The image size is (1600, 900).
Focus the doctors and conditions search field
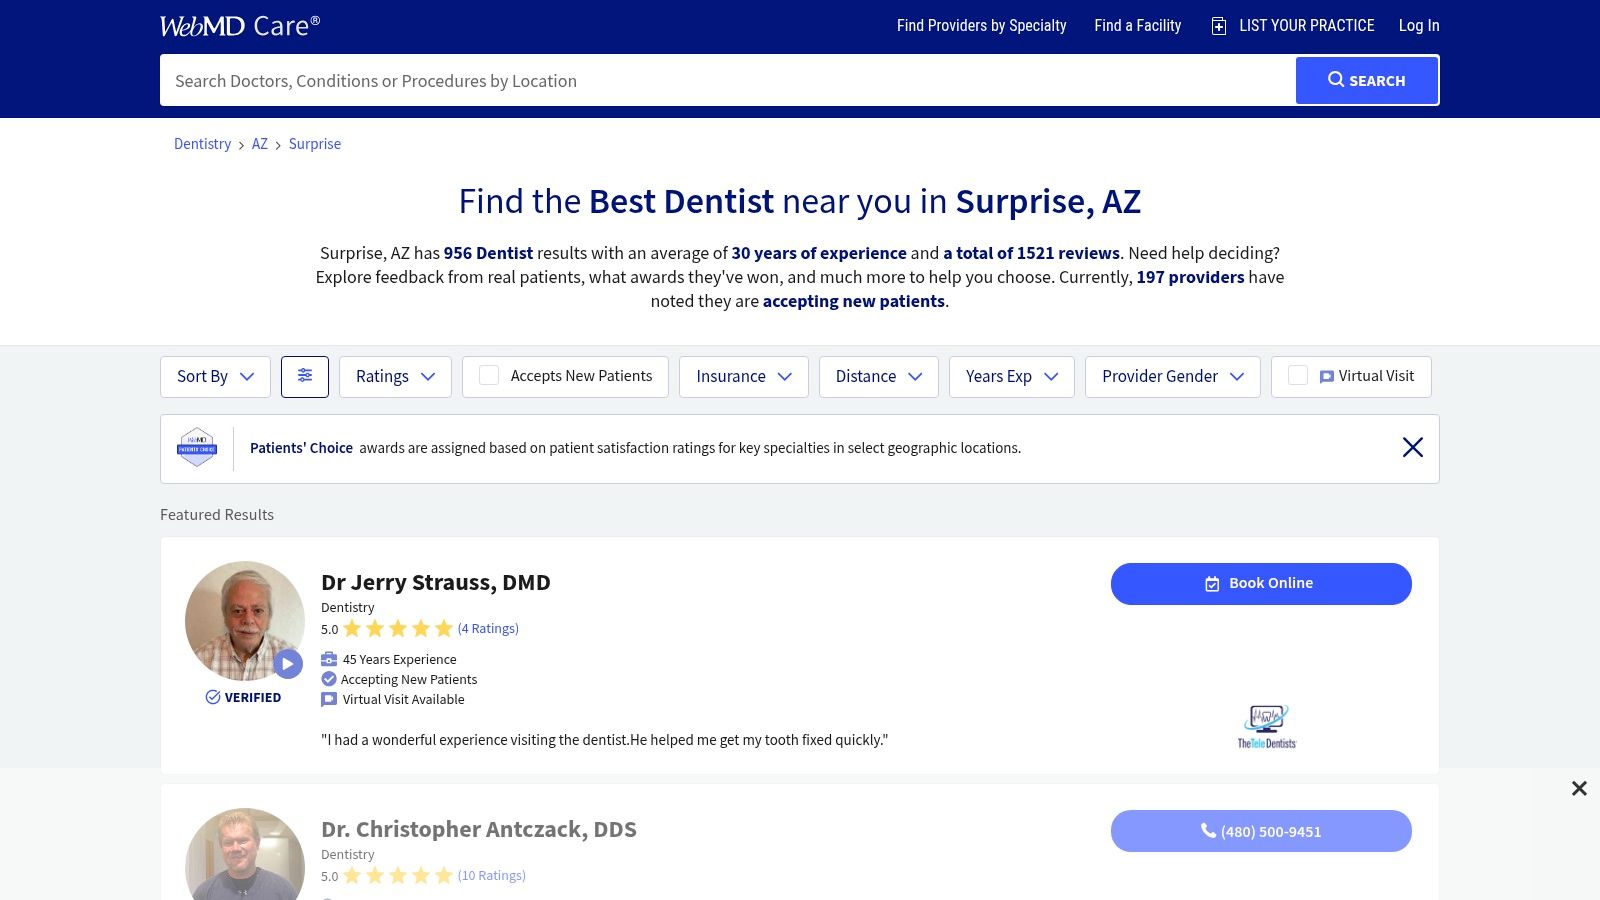point(727,81)
